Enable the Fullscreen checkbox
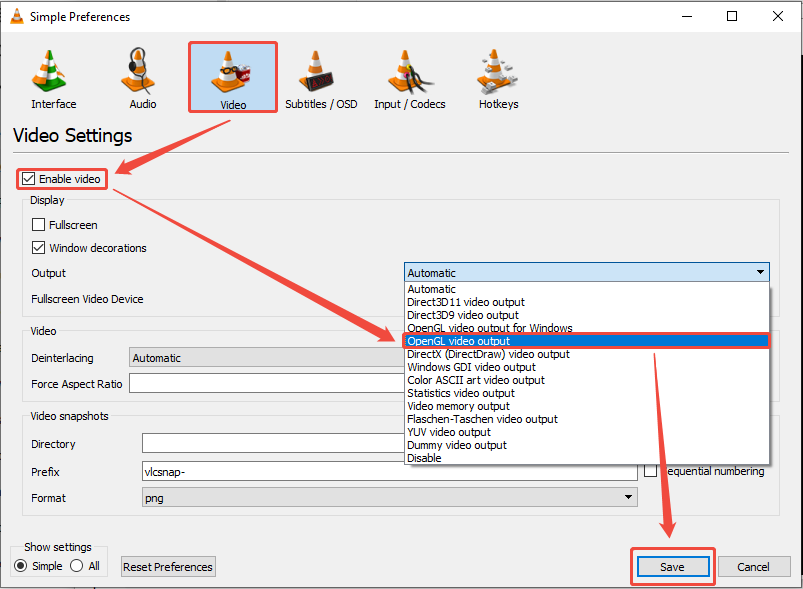Viewport: 803px width, 589px height. pyautogui.click(x=38, y=225)
